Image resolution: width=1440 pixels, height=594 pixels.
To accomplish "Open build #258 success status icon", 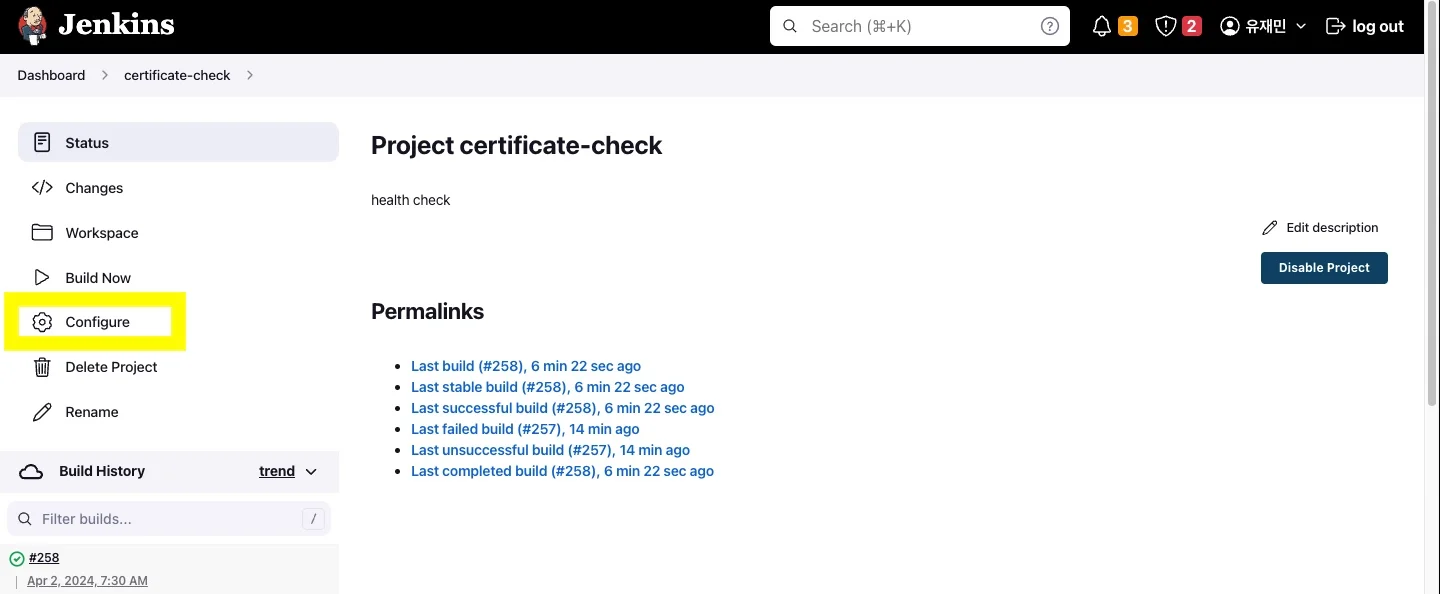I will pos(17,559).
